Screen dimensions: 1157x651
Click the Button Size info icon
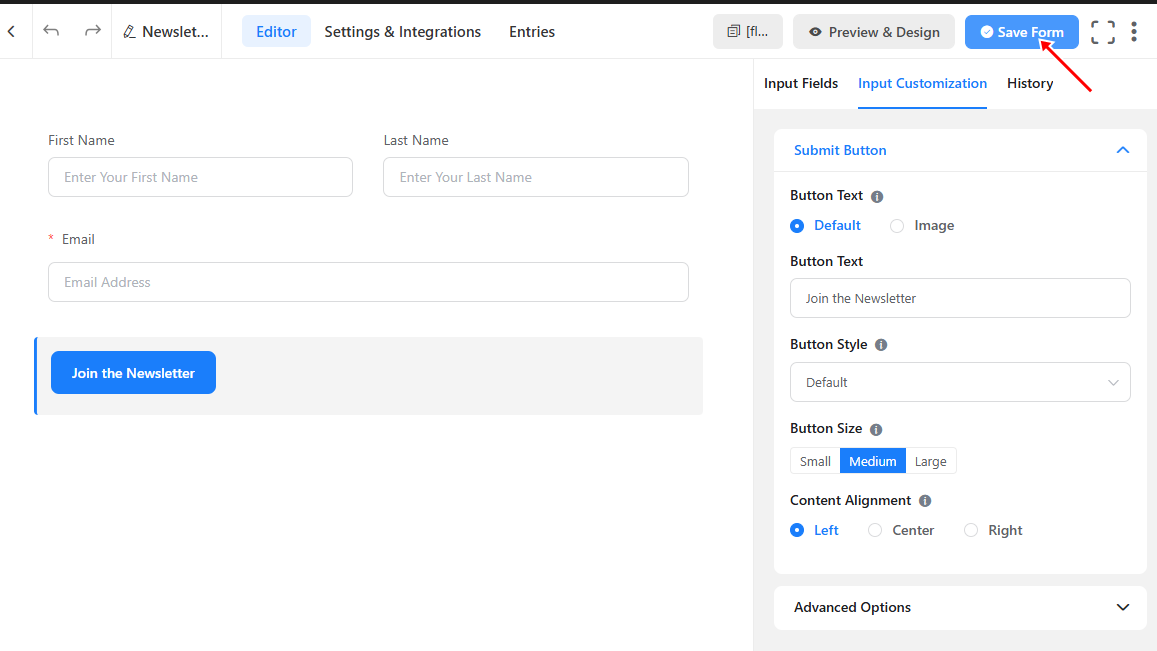[x=876, y=430]
